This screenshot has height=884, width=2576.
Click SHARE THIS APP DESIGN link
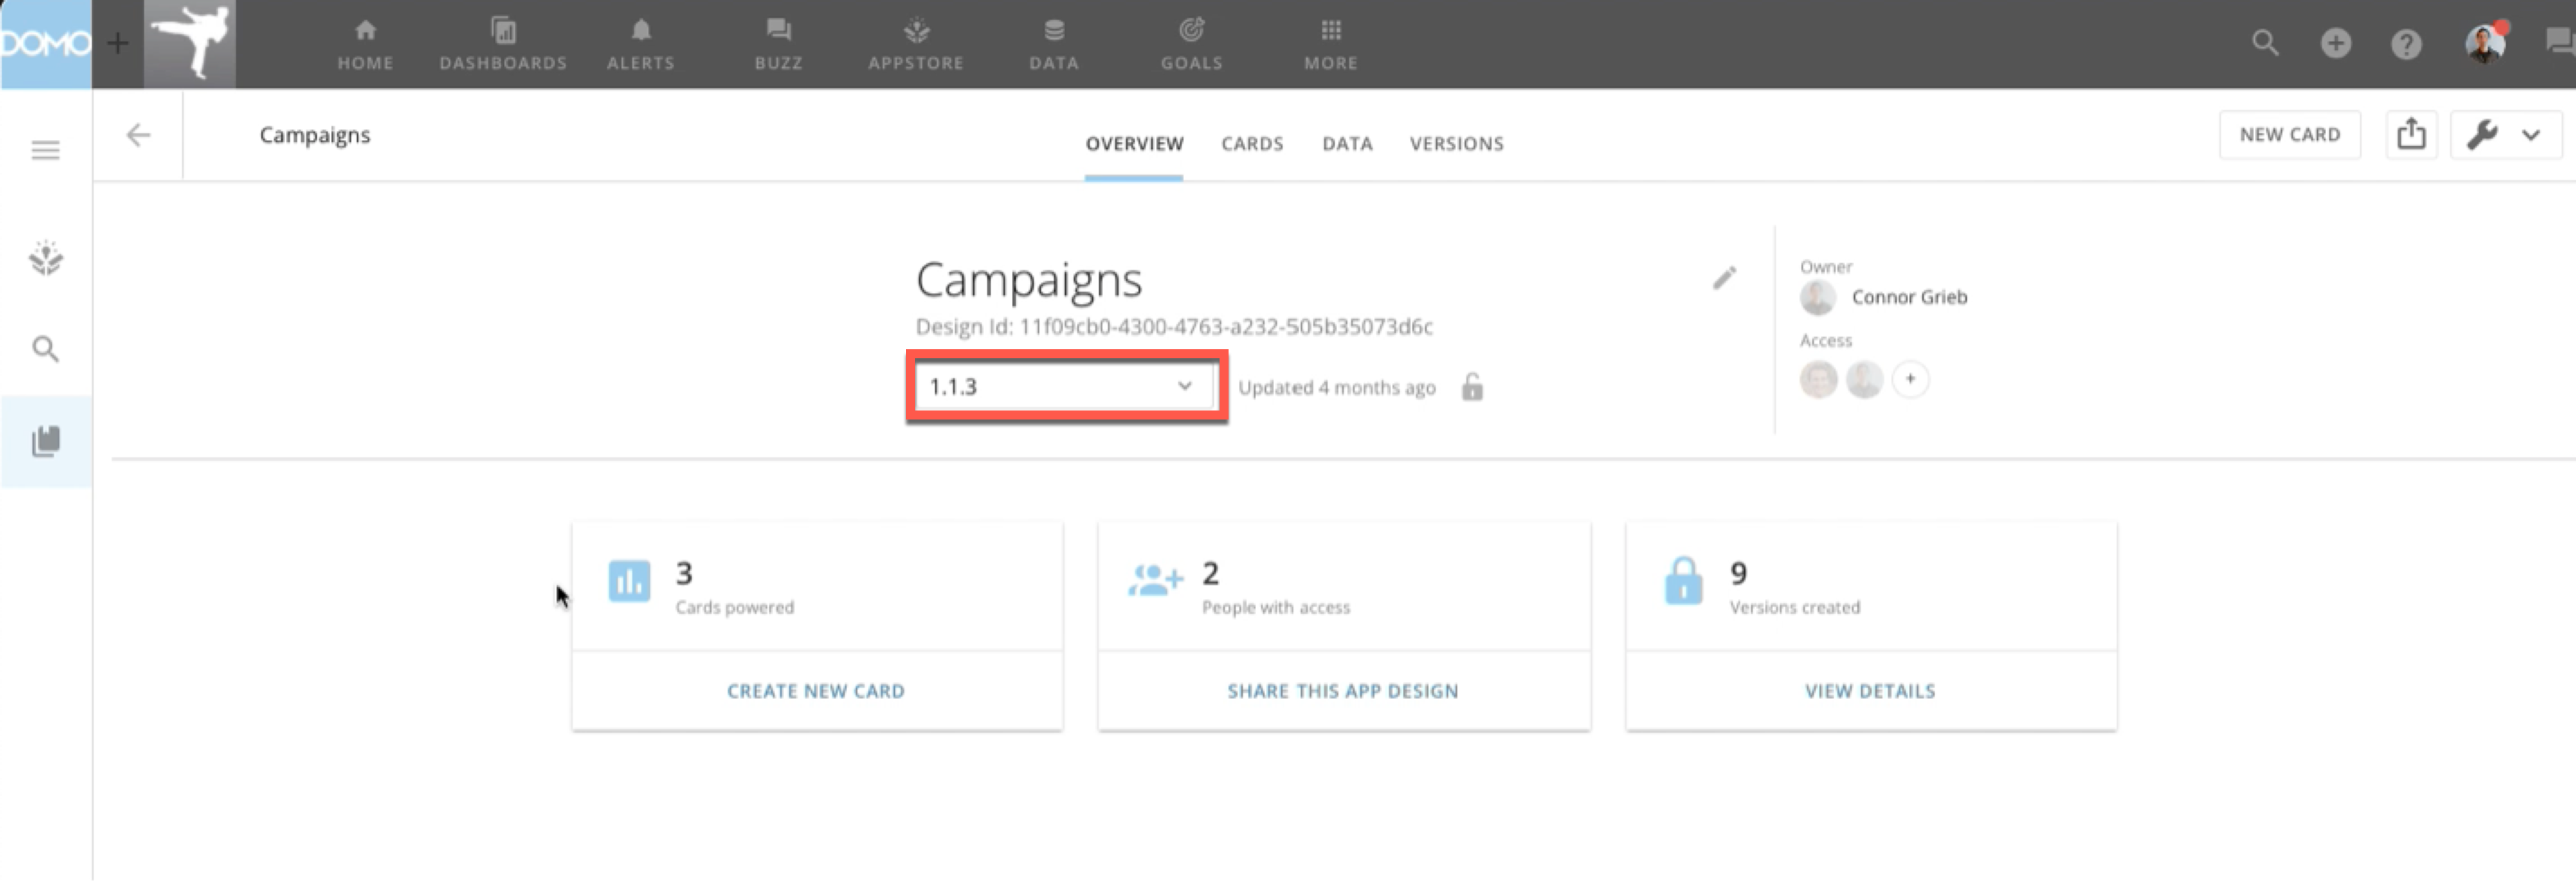(x=1343, y=691)
